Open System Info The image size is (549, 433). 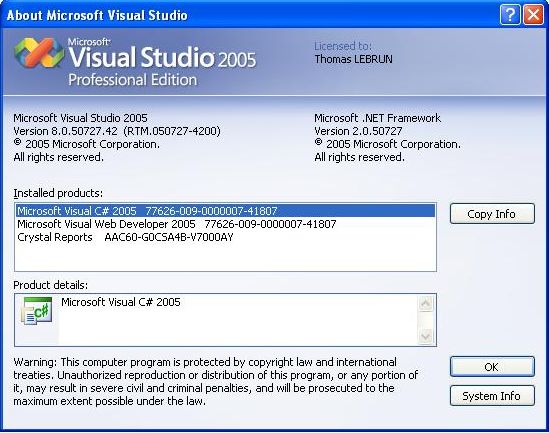pos(492,396)
